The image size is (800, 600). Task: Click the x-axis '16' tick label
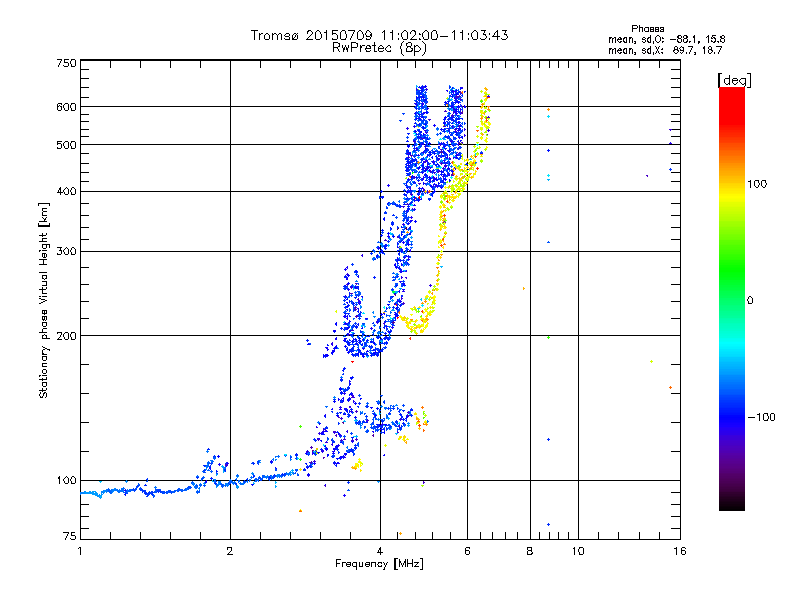[680, 551]
